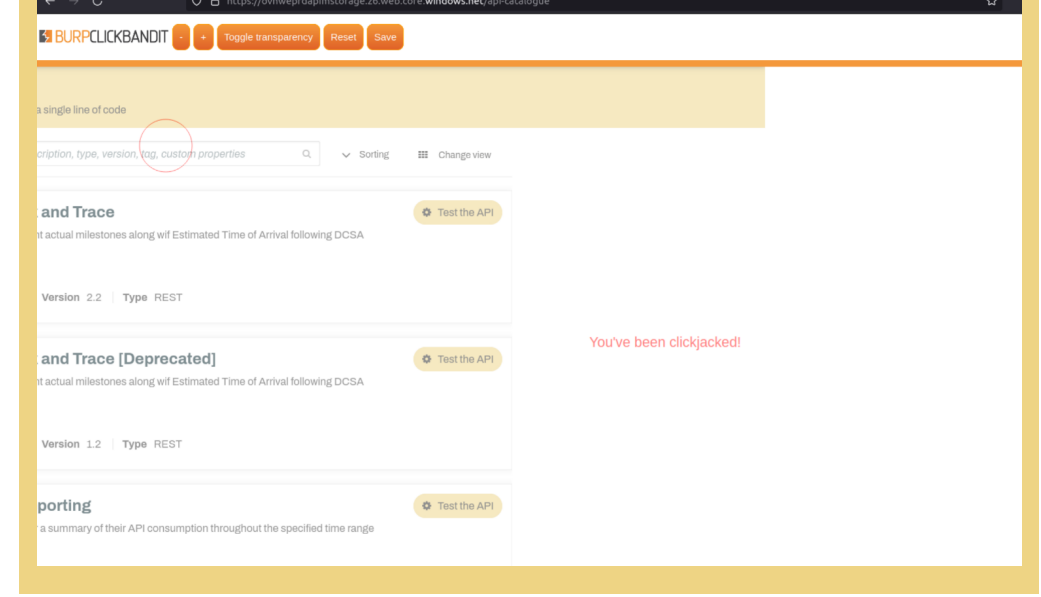Image resolution: width=1041 pixels, height=597 pixels.
Task: Select Test the API for Reporting
Action: click(457, 505)
